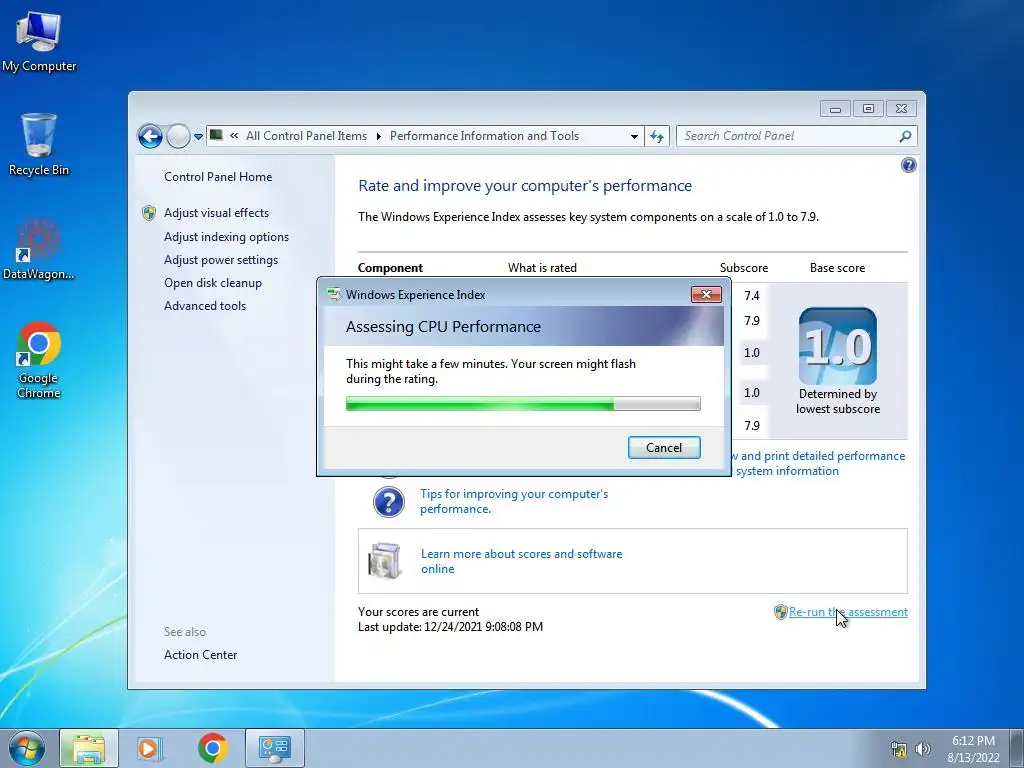Image resolution: width=1024 pixels, height=768 pixels.
Task: Launch the DataWagon desktop shortcut
Action: (x=39, y=249)
